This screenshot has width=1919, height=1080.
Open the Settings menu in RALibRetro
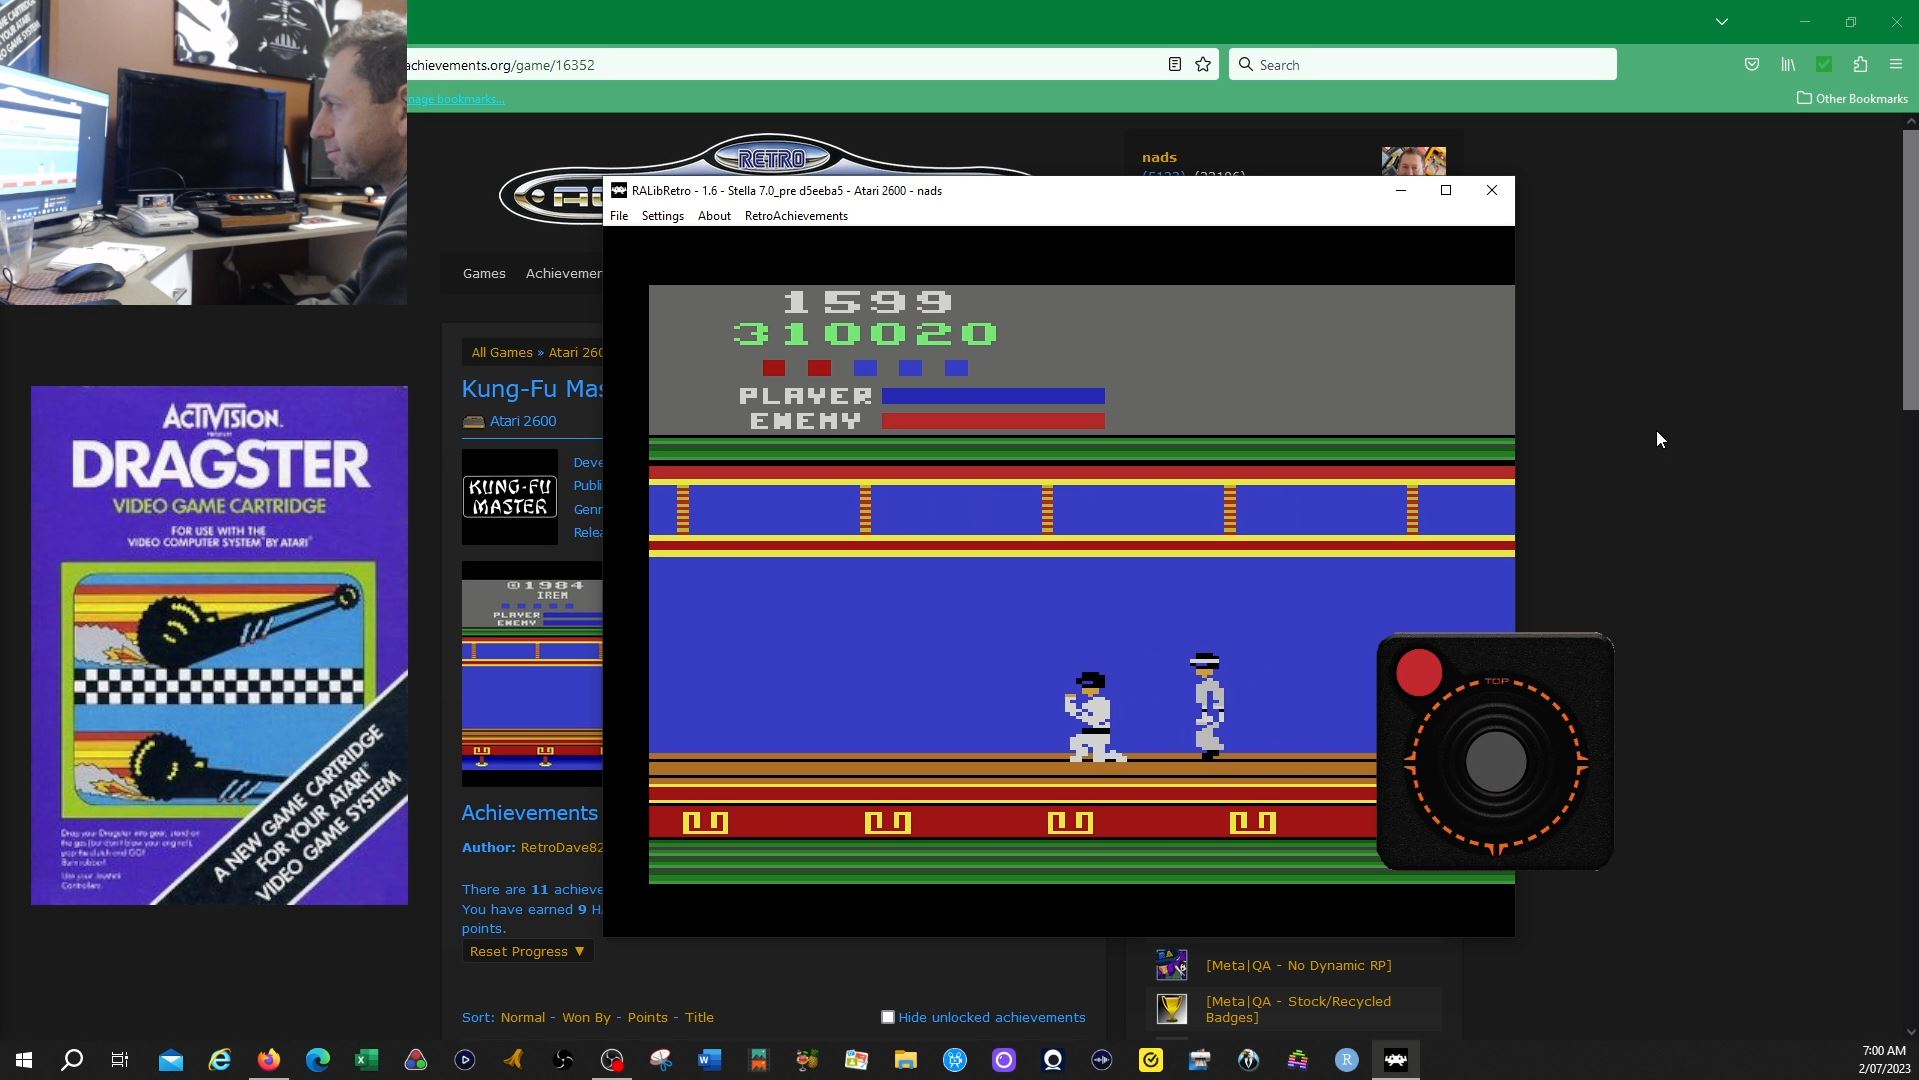point(662,216)
